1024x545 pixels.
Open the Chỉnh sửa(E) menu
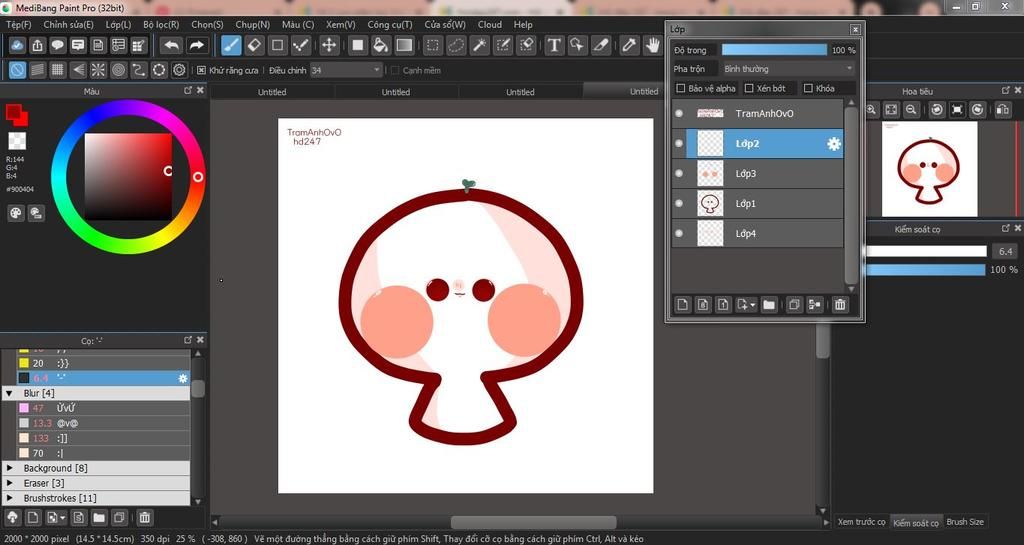(68, 25)
